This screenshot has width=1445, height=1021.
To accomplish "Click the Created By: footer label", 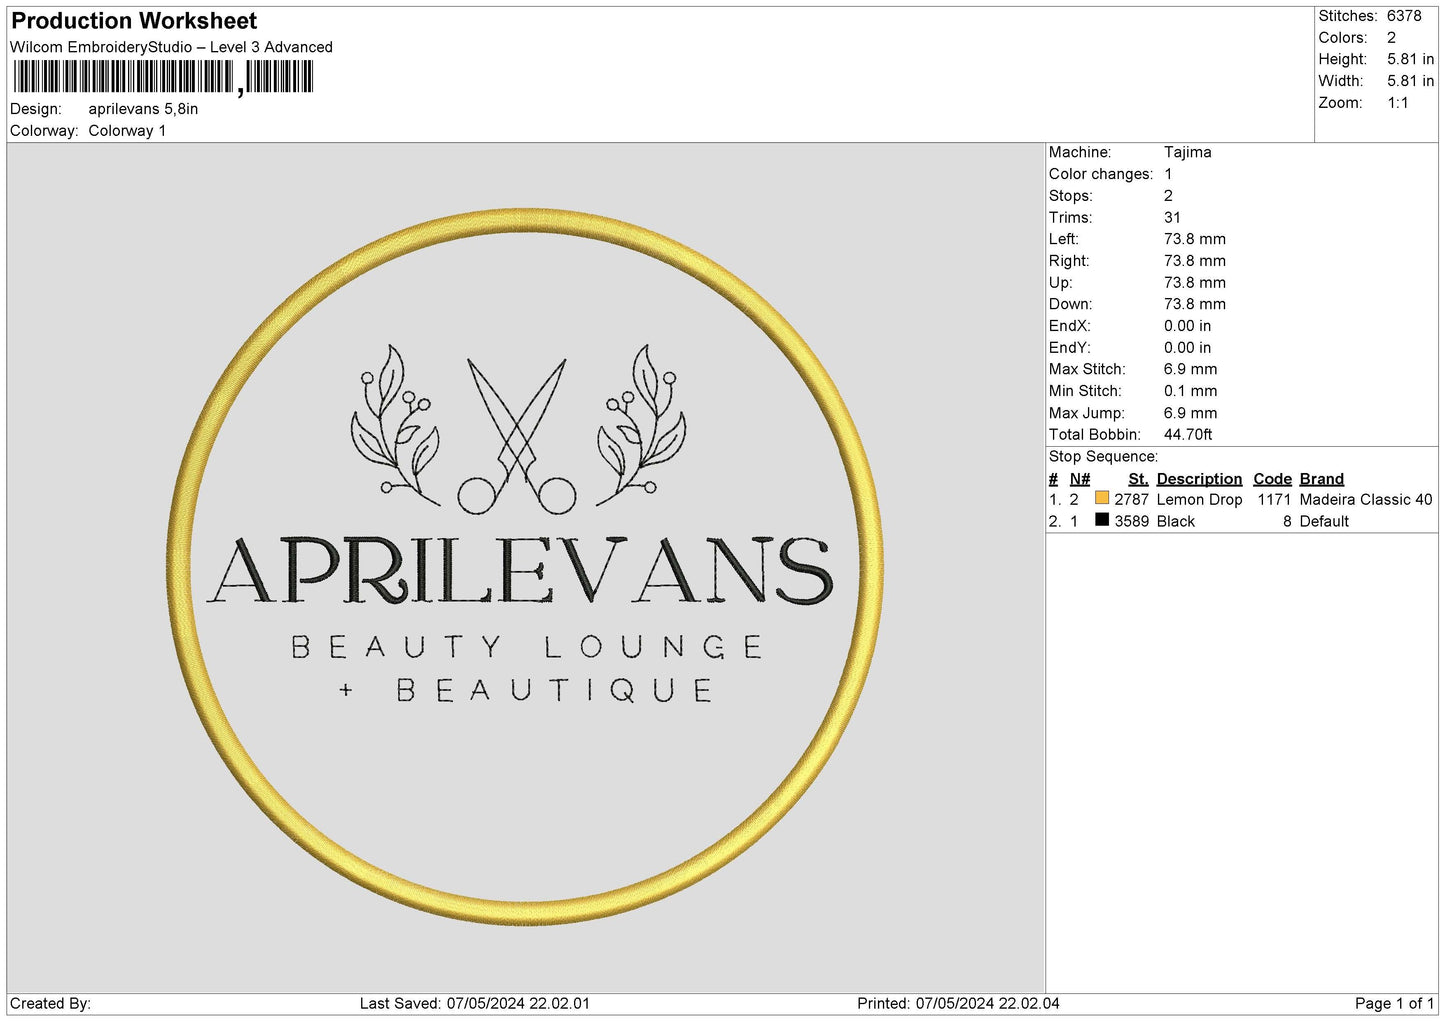I will pos(50,1004).
